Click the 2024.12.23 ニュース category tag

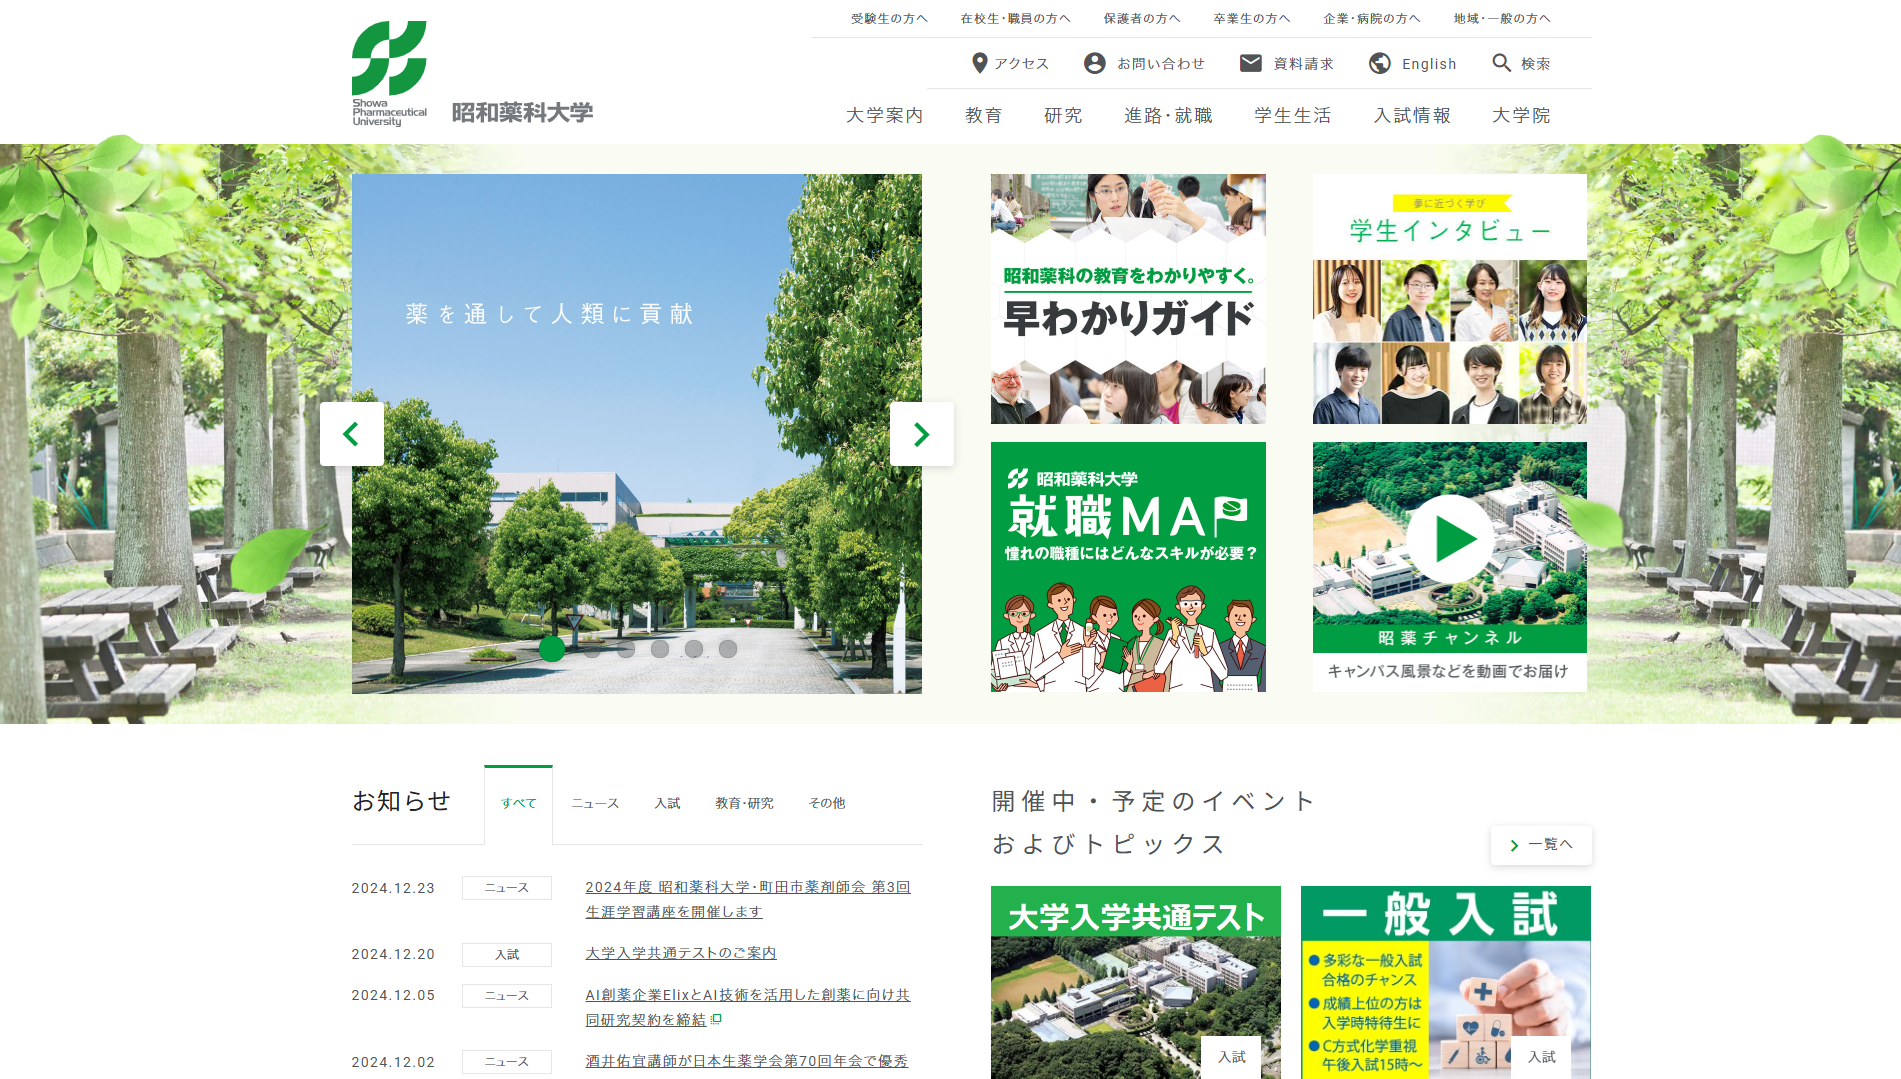point(507,888)
